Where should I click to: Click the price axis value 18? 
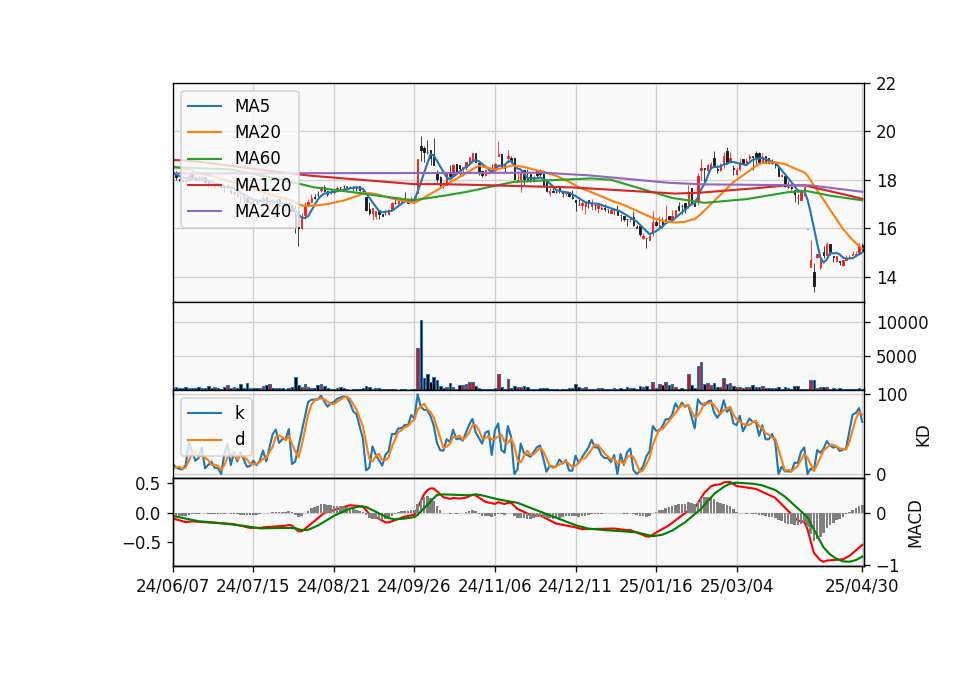coord(886,181)
